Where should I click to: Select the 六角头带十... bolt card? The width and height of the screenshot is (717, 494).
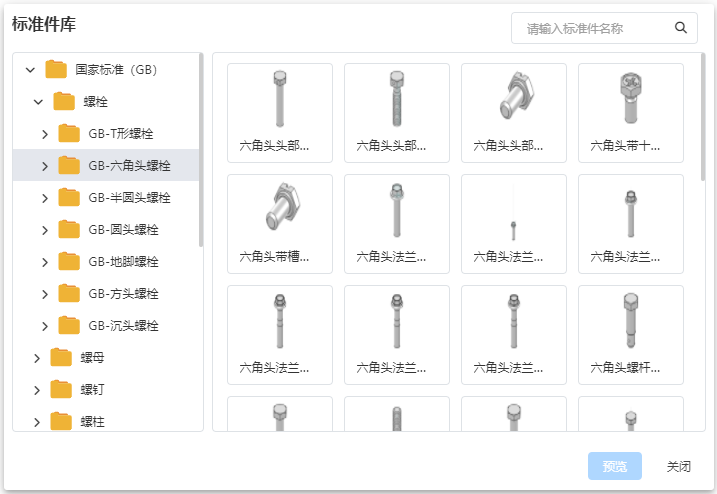pyautogui.click(x=631, y=113)
